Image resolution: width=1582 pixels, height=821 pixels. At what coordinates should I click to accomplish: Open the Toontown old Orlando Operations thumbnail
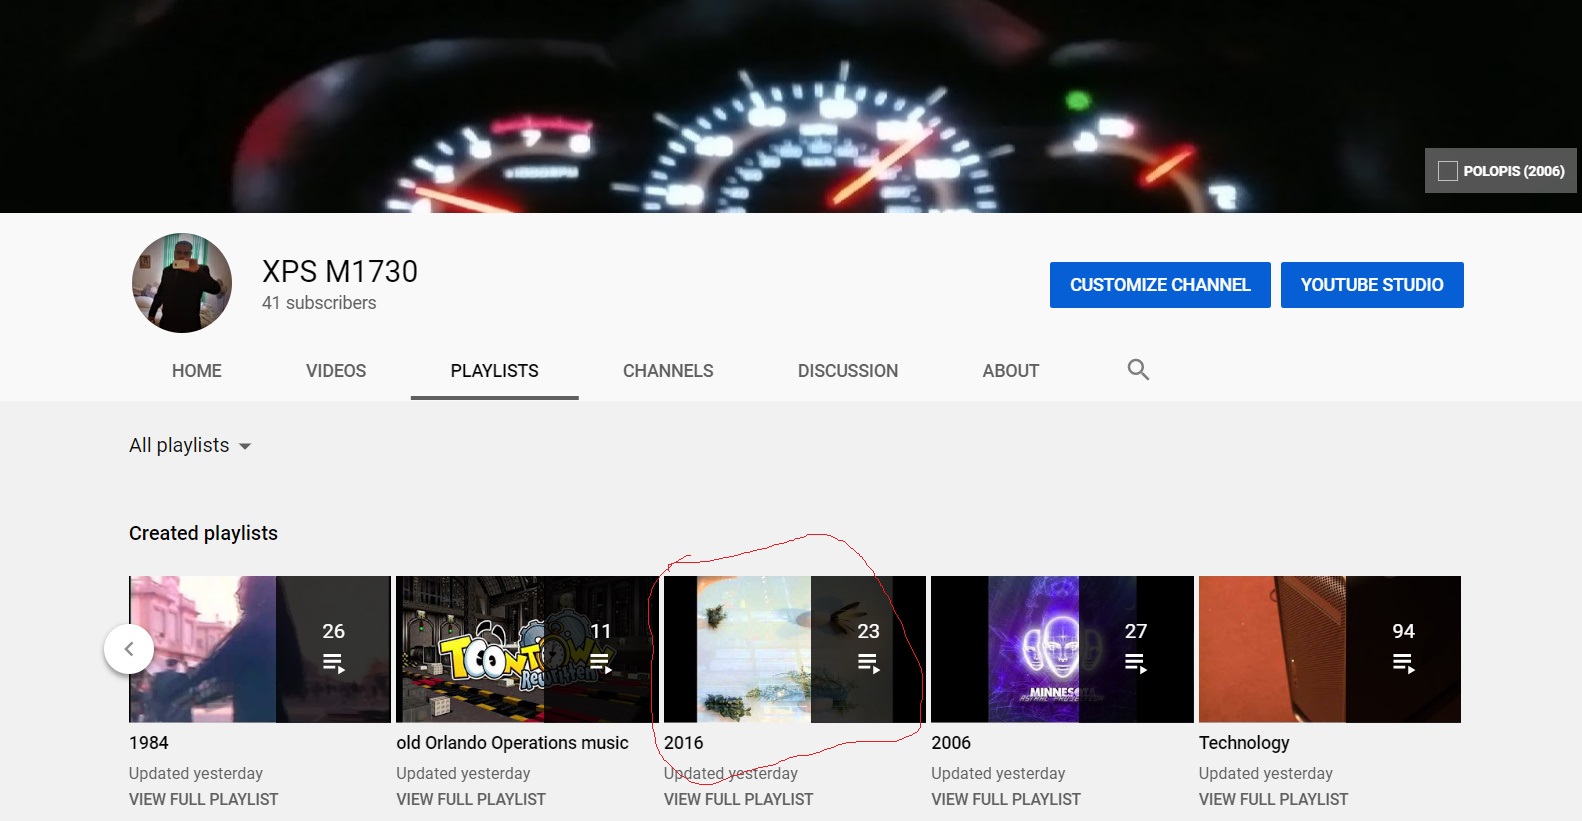pyautogui.click(x=527, y=649)
